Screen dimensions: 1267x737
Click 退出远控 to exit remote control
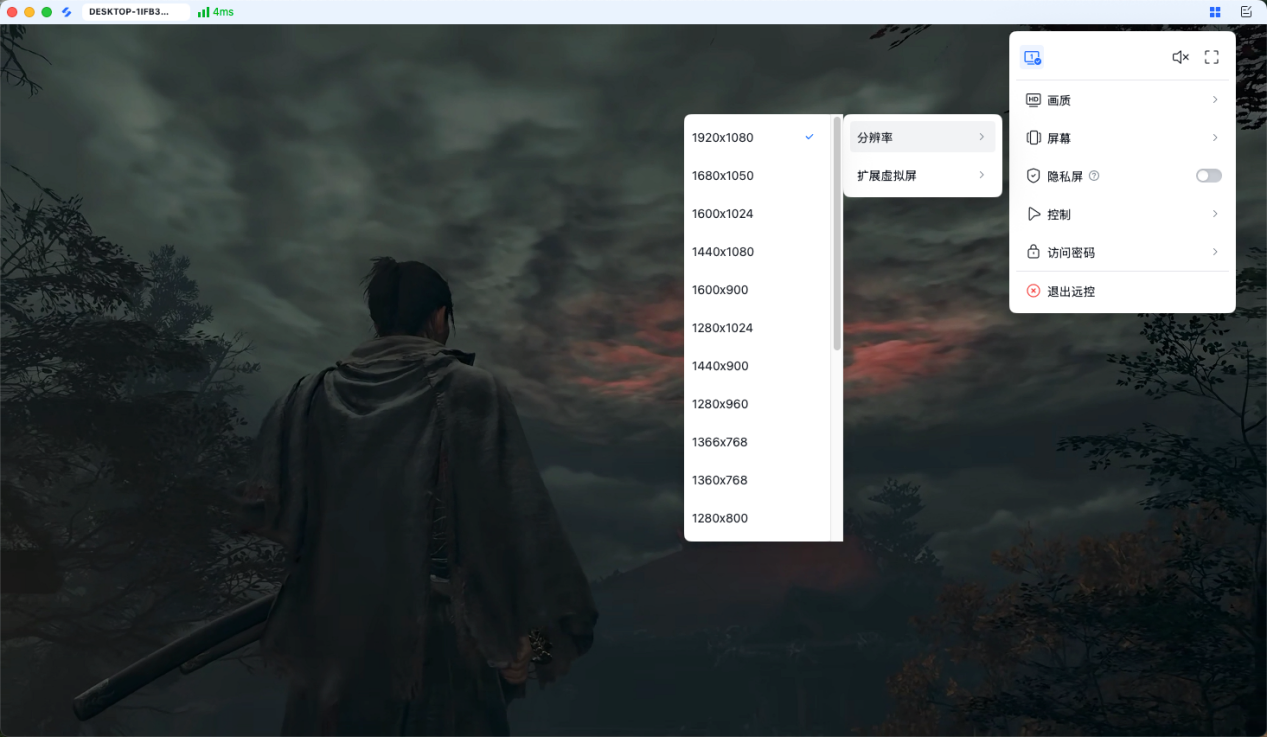click(x=1122, y=291)
